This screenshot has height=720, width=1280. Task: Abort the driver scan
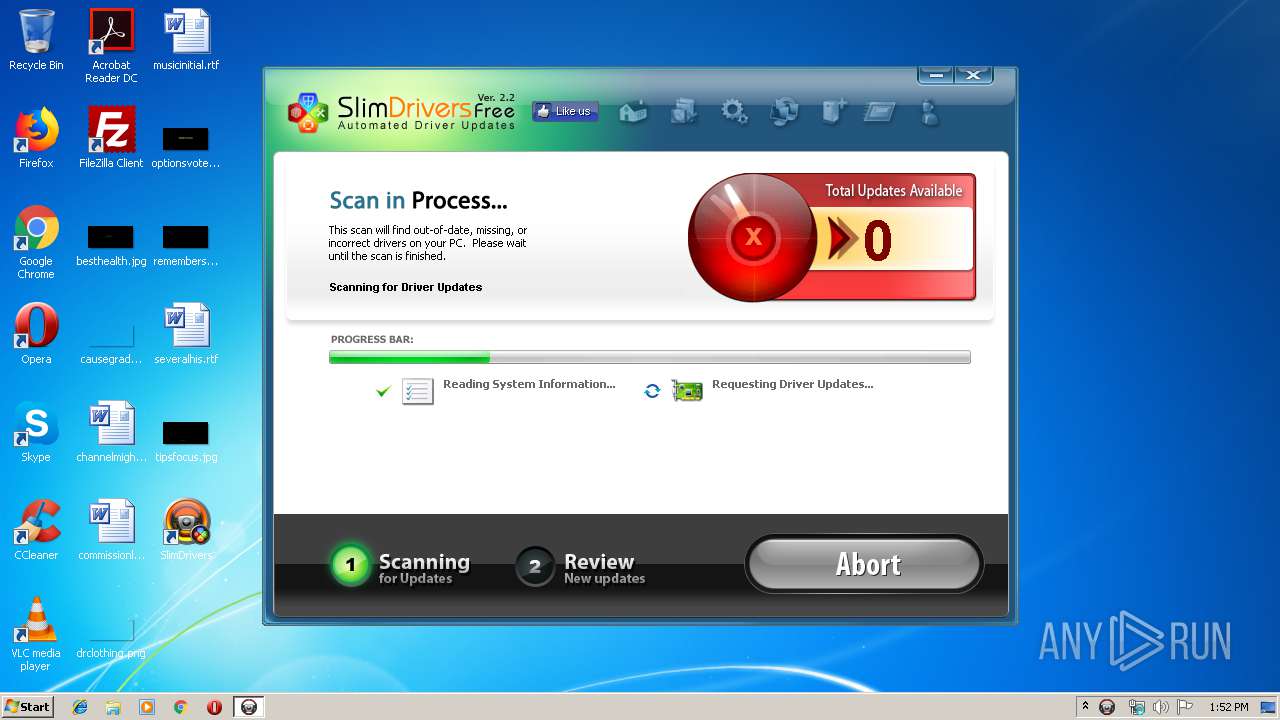click(x=865, y=564)
